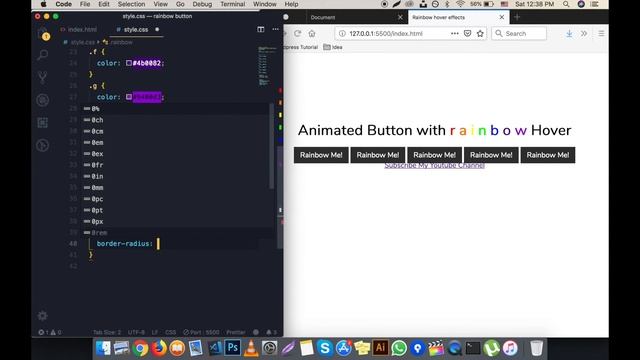Click the color swatch on the .g rule
Image resolution: width=640 pixels, height=360 pixels.
tap(129, 97)
